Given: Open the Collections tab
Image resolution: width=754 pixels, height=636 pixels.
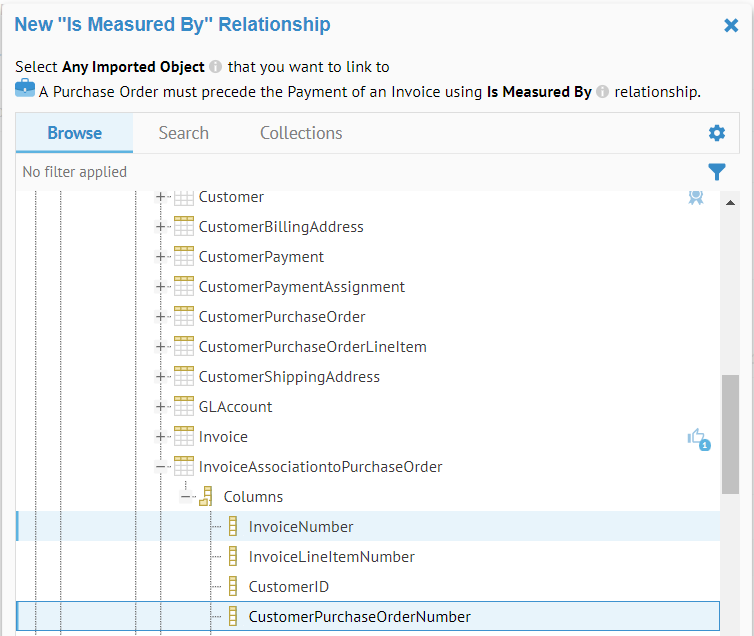Looking at the screenshot, I should point(301,133).
